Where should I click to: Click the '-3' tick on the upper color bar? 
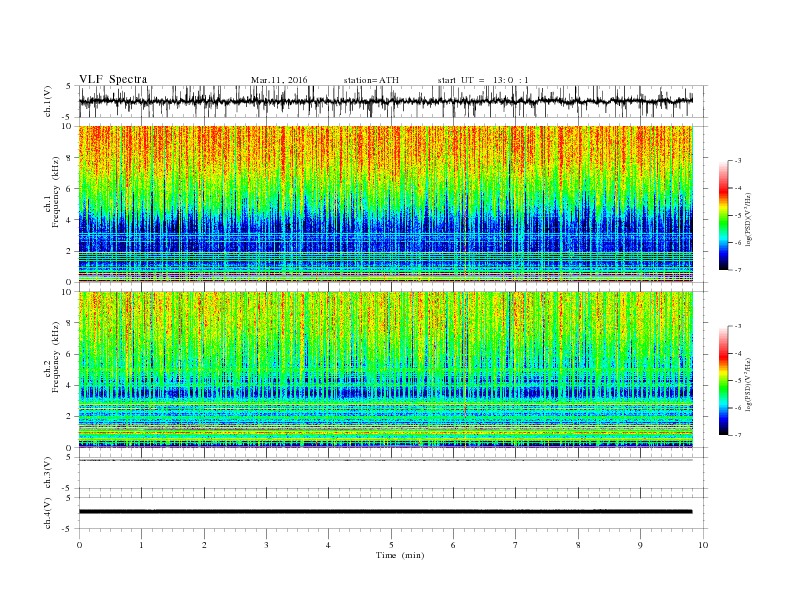coord(737,161)
